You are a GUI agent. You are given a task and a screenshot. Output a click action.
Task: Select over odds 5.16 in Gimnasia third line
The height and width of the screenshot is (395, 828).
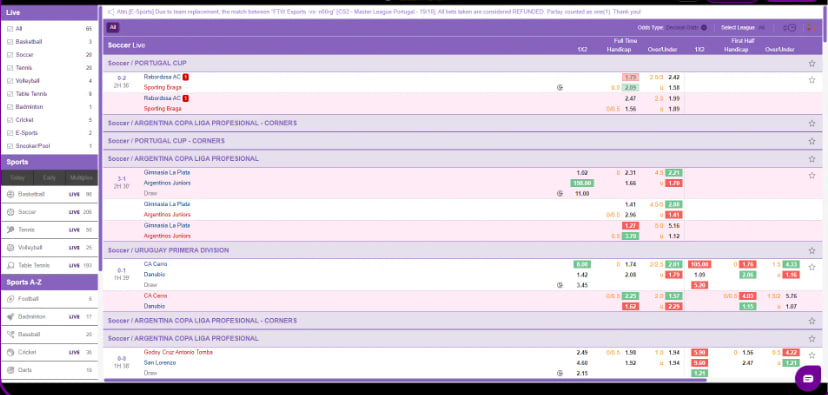coord(674,225)
